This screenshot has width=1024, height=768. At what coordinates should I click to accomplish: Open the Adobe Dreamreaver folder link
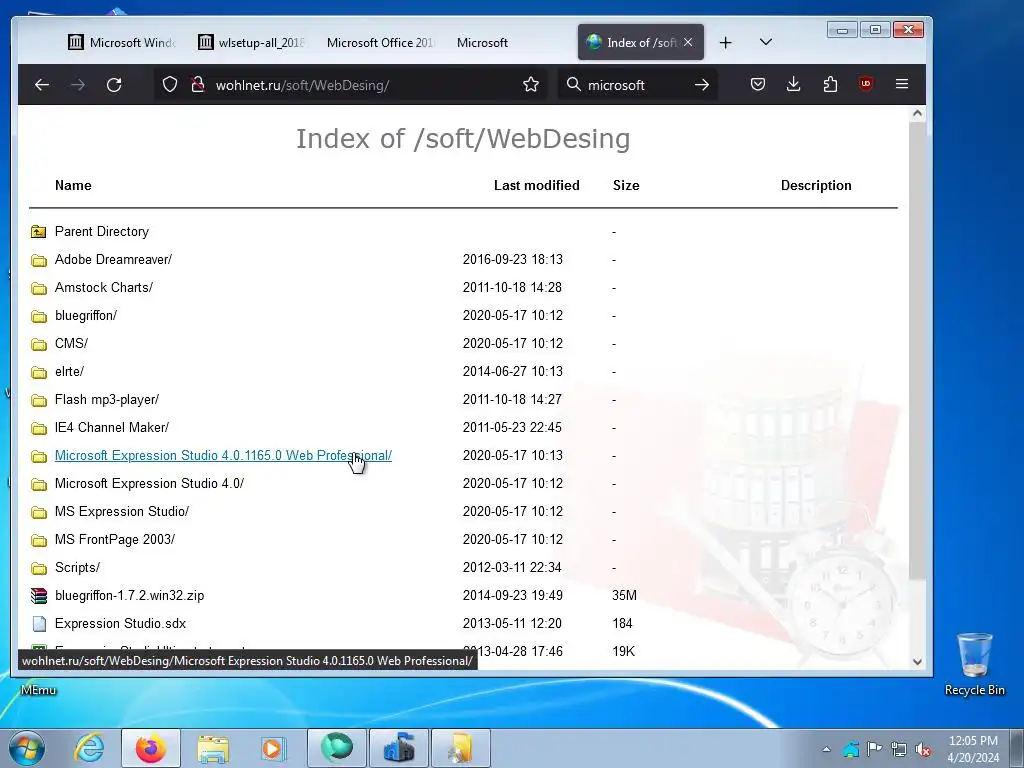[114, 259]
